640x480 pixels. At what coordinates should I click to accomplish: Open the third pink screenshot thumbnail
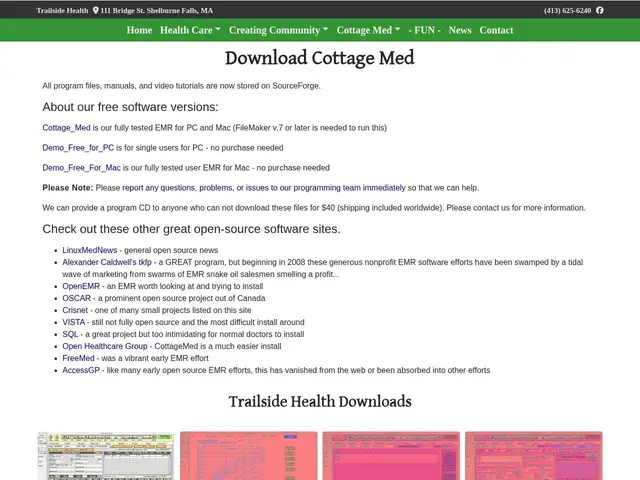391,456
